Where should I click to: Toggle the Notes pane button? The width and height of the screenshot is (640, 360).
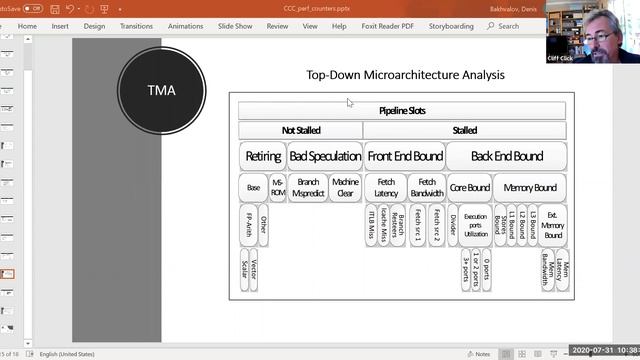coord(479,354)
